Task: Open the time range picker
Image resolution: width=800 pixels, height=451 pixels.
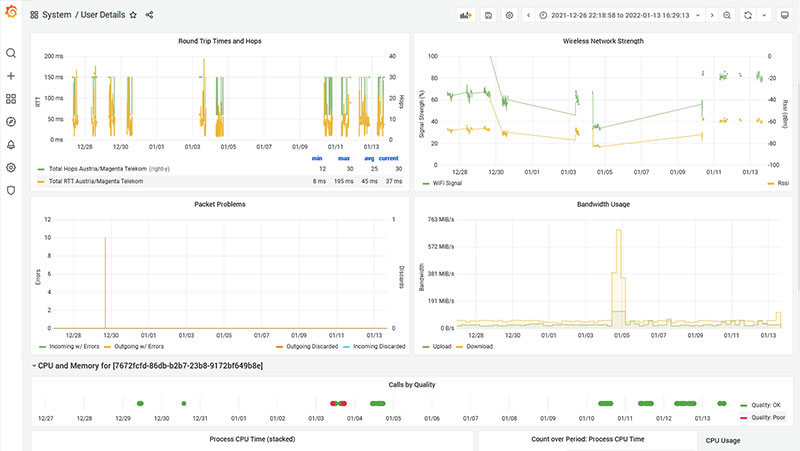Action: point(620,15)
